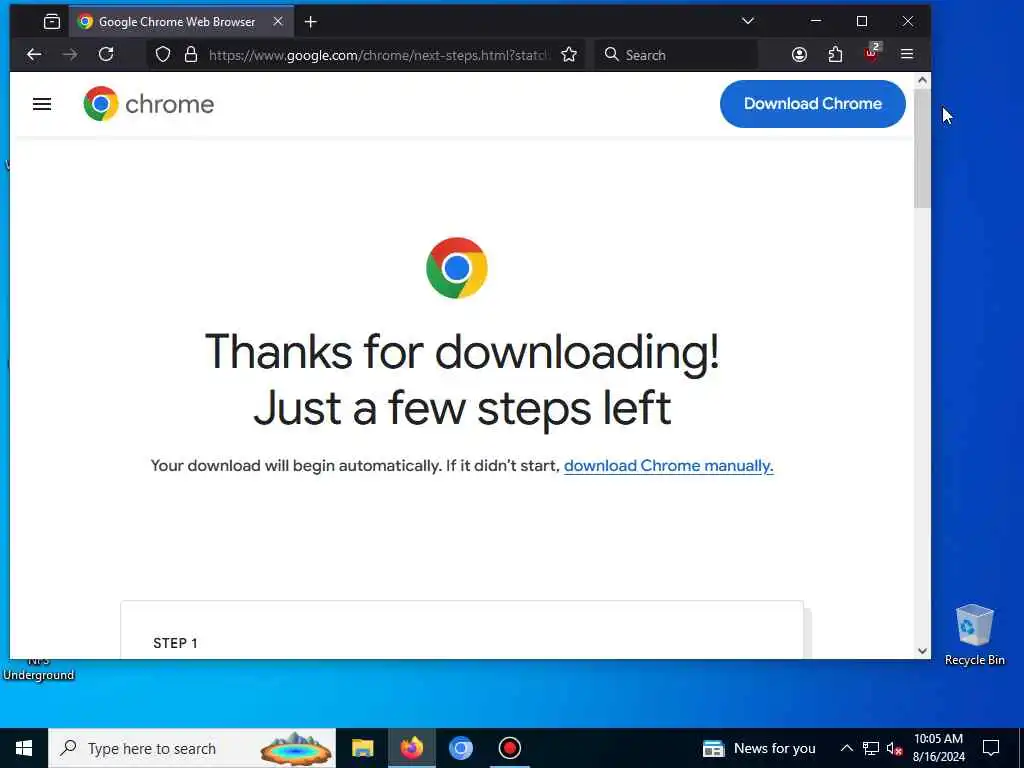Click the large Chrome logo image

(x=456, y=268)
